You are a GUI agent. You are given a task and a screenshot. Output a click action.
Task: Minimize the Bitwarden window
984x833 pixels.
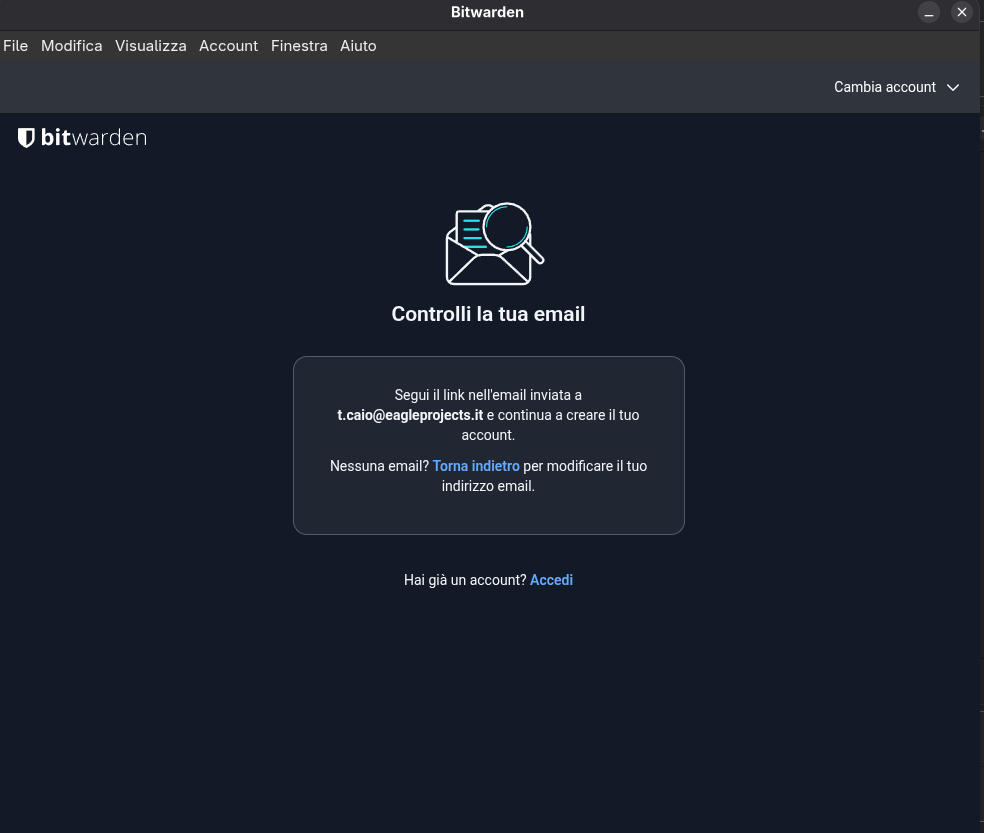point(929,13)
